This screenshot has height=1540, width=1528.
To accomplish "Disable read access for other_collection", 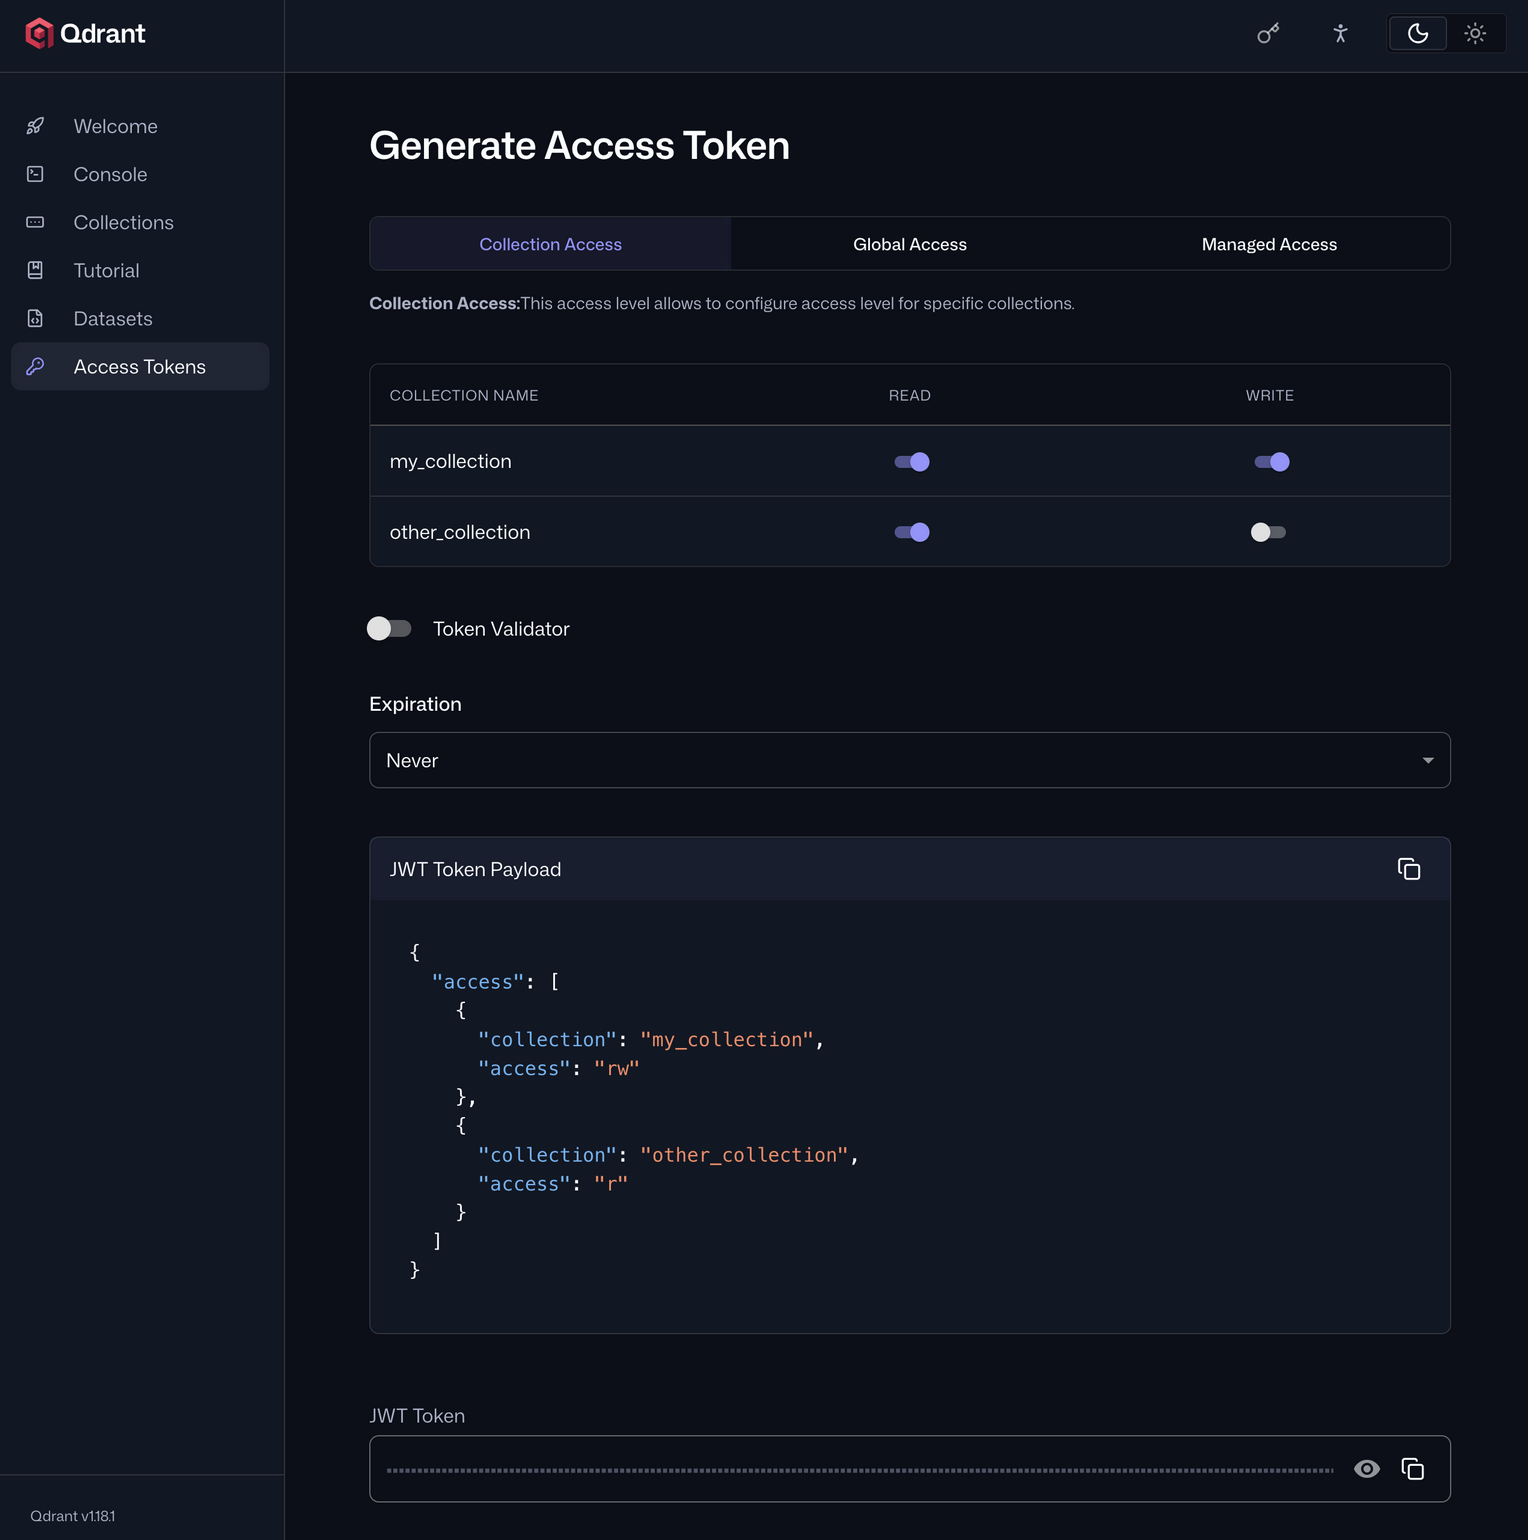I will tap(912, 532).
